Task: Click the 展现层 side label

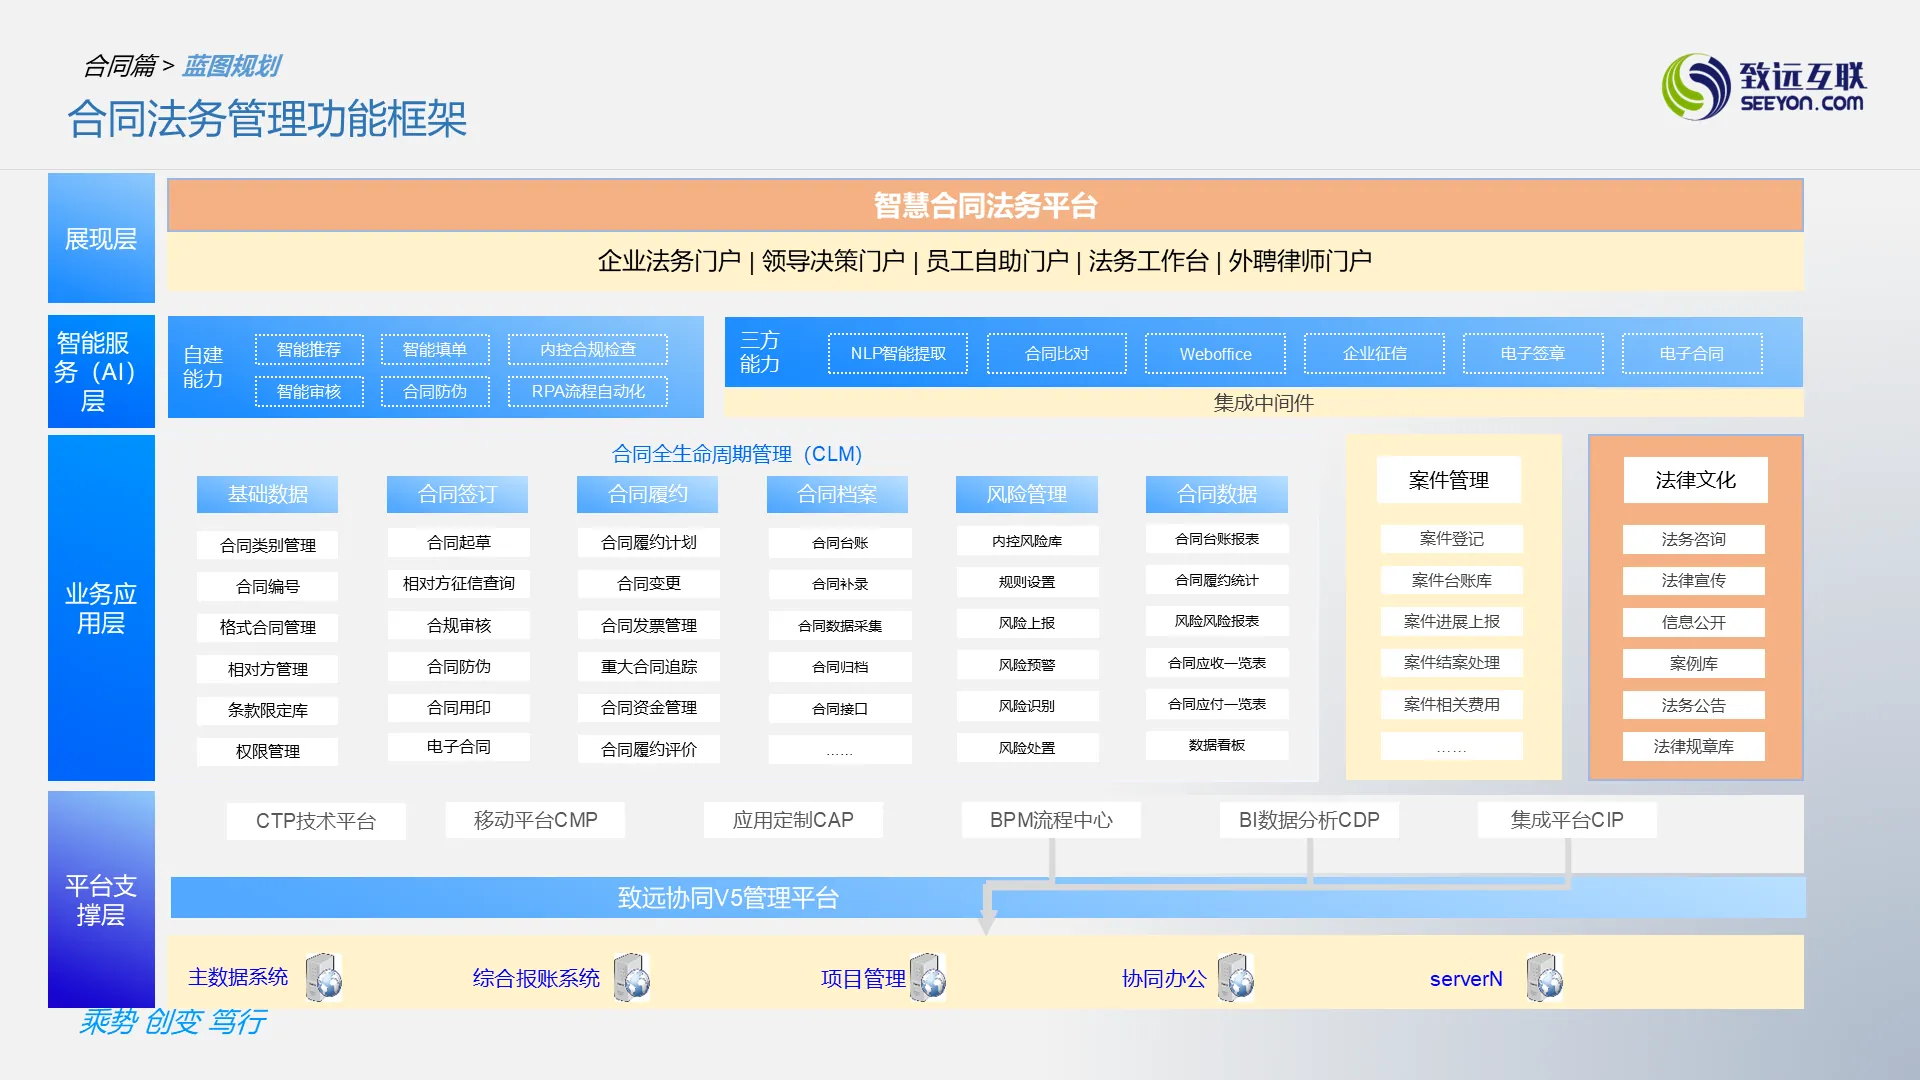Action: click(x=101, y=238)
